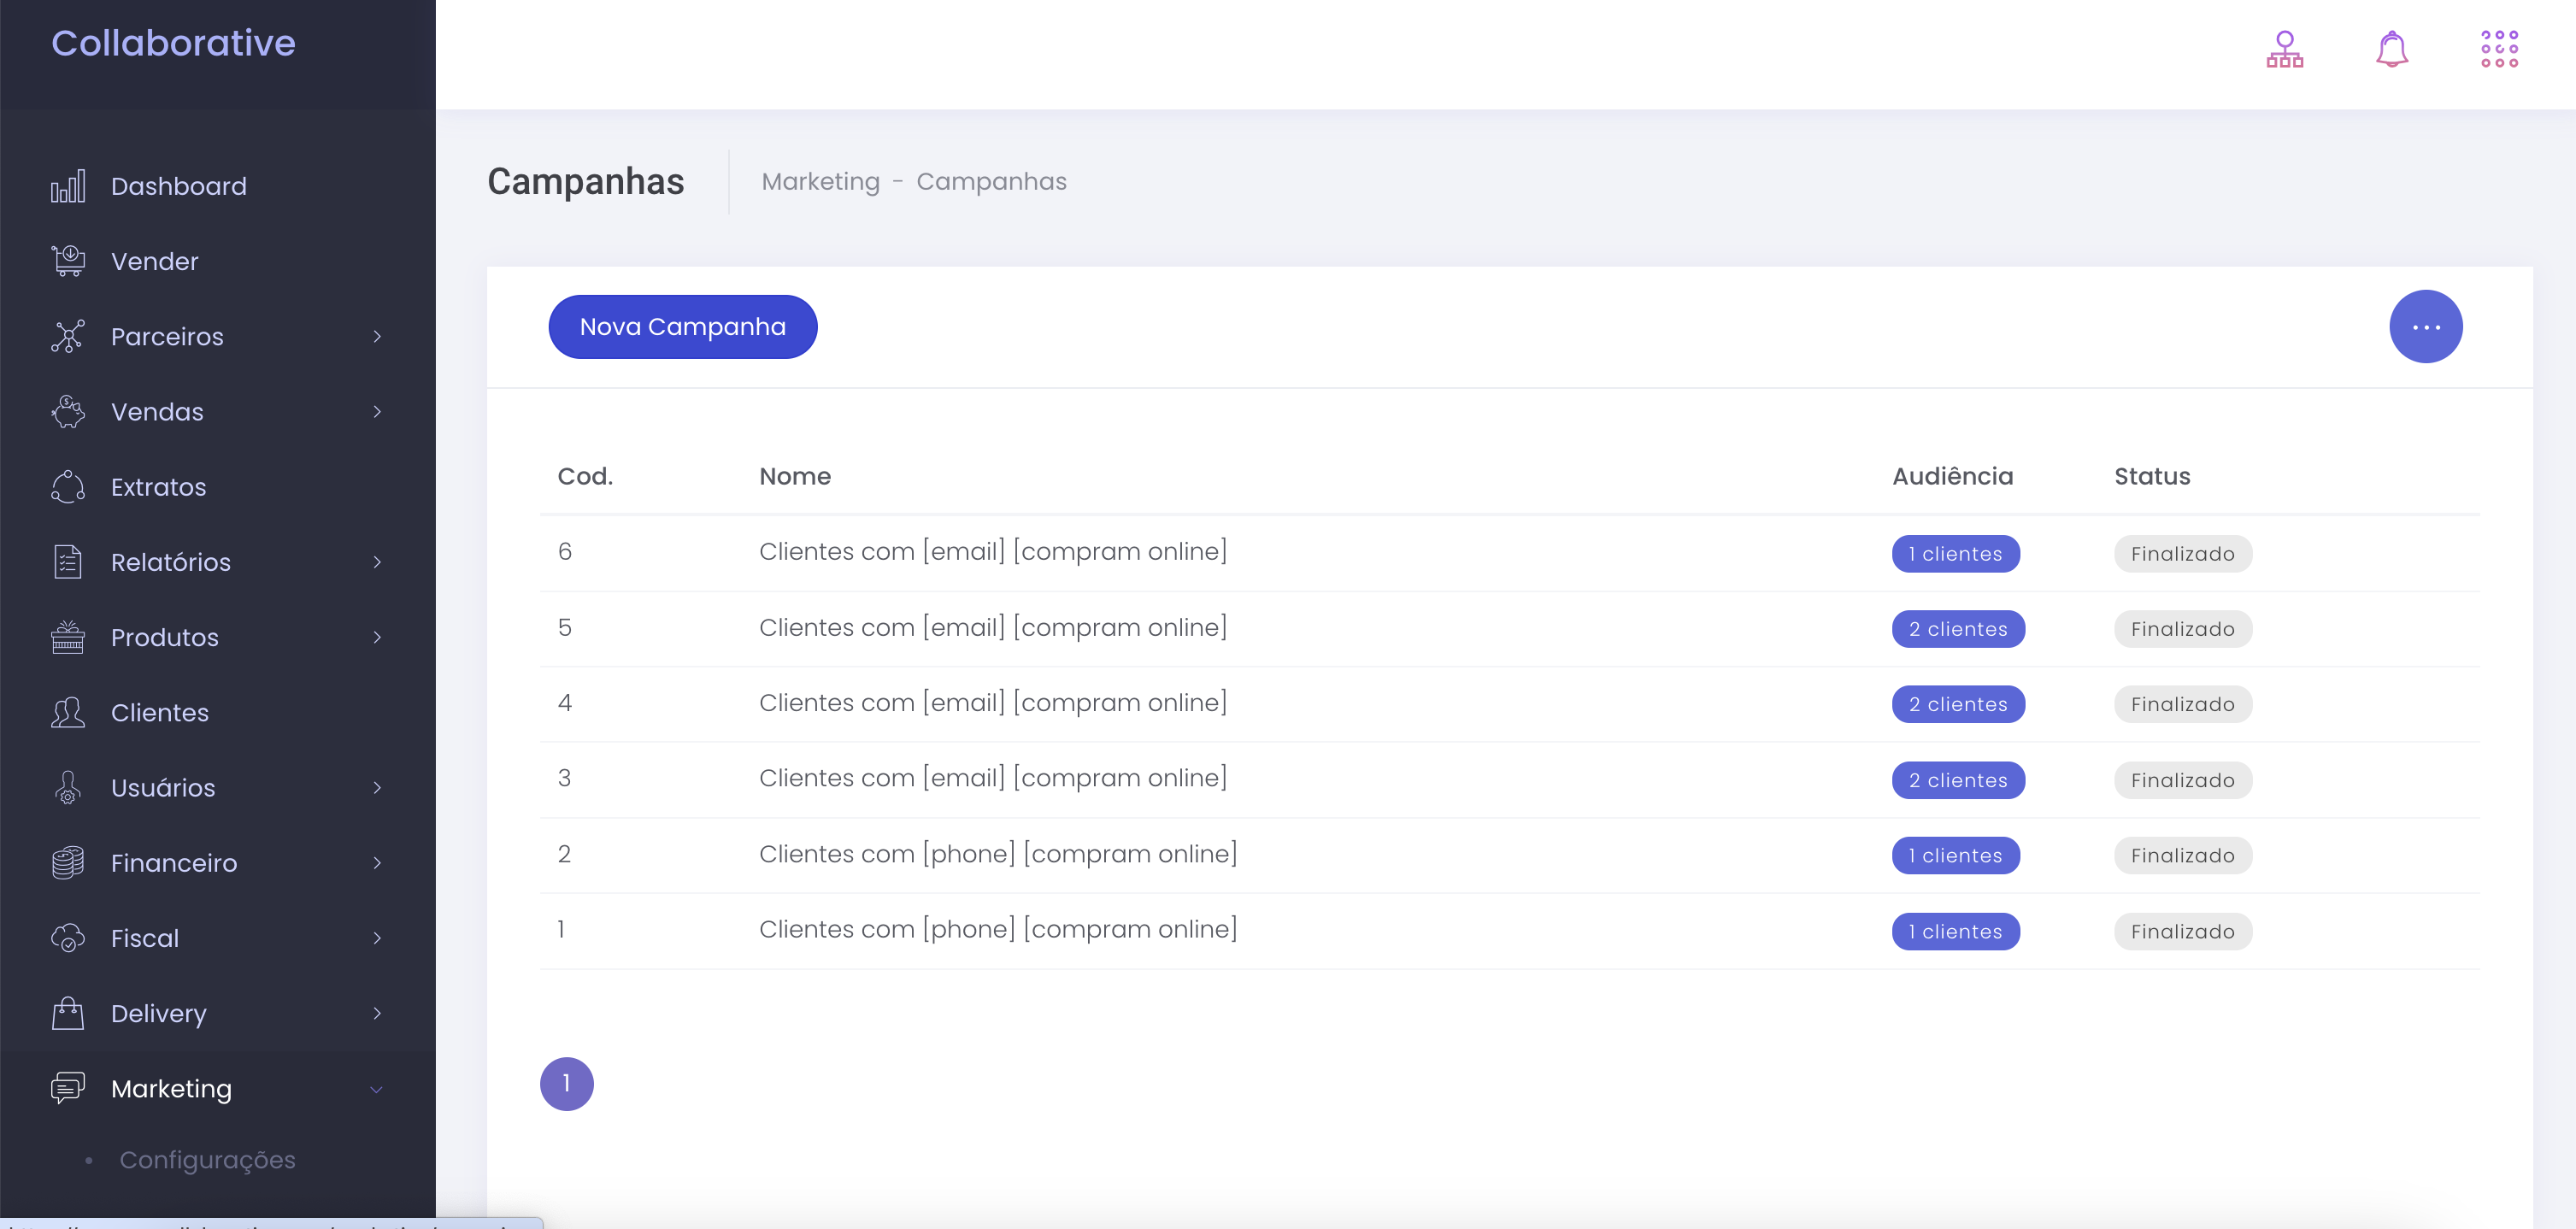The image size is (2576, 1229).
Task: Click the Collaborative logo link
Action: click(x=173, y=43)
